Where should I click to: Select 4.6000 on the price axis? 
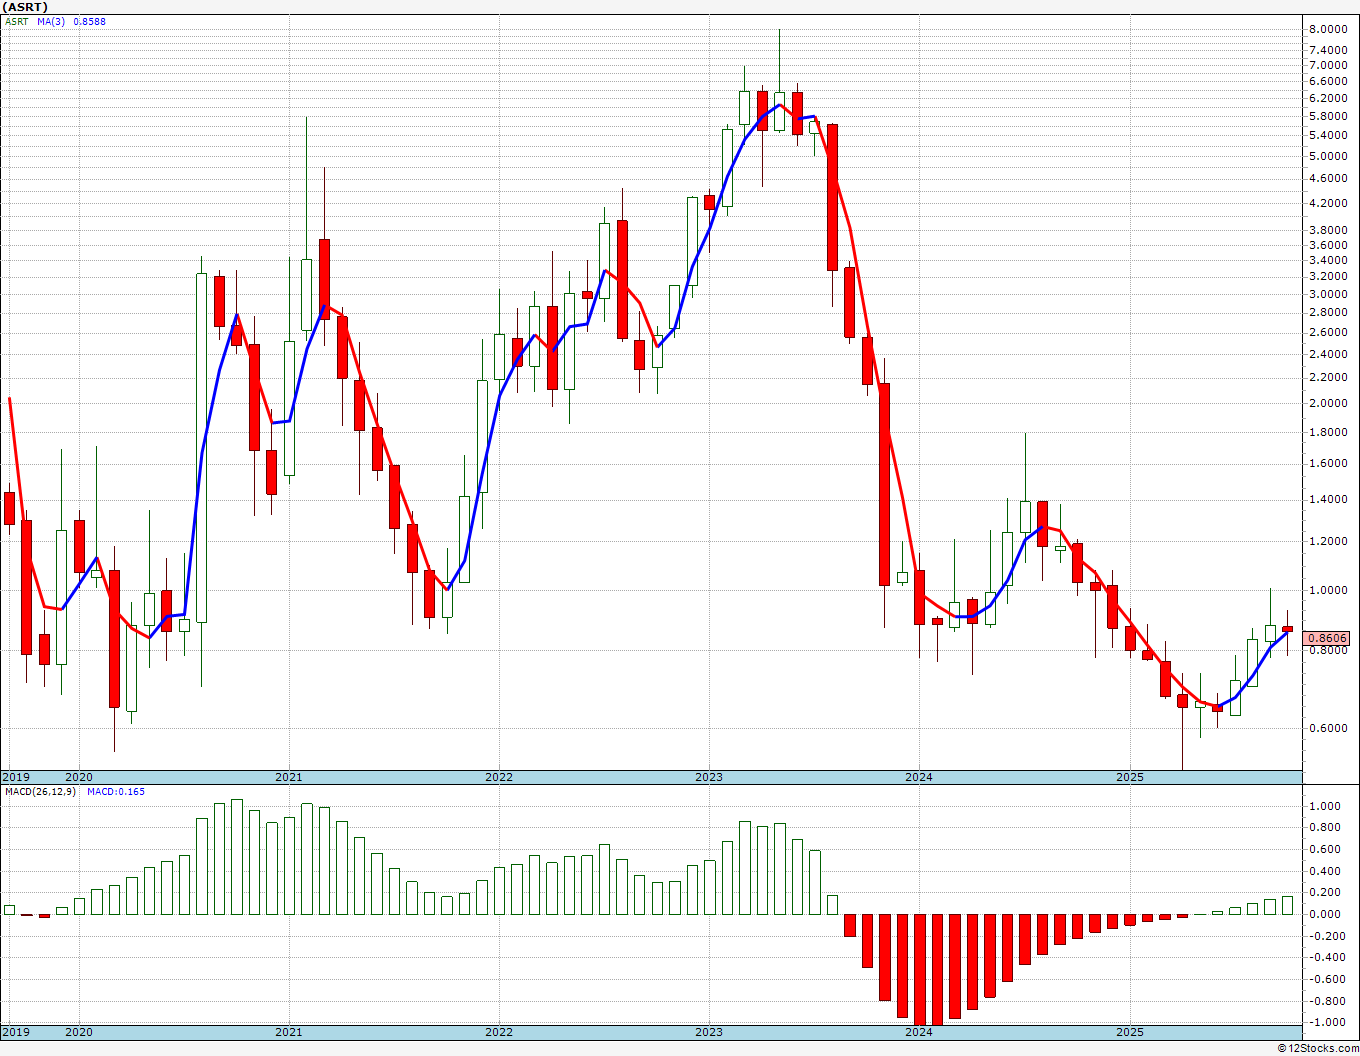click(x=1327, y=178)
